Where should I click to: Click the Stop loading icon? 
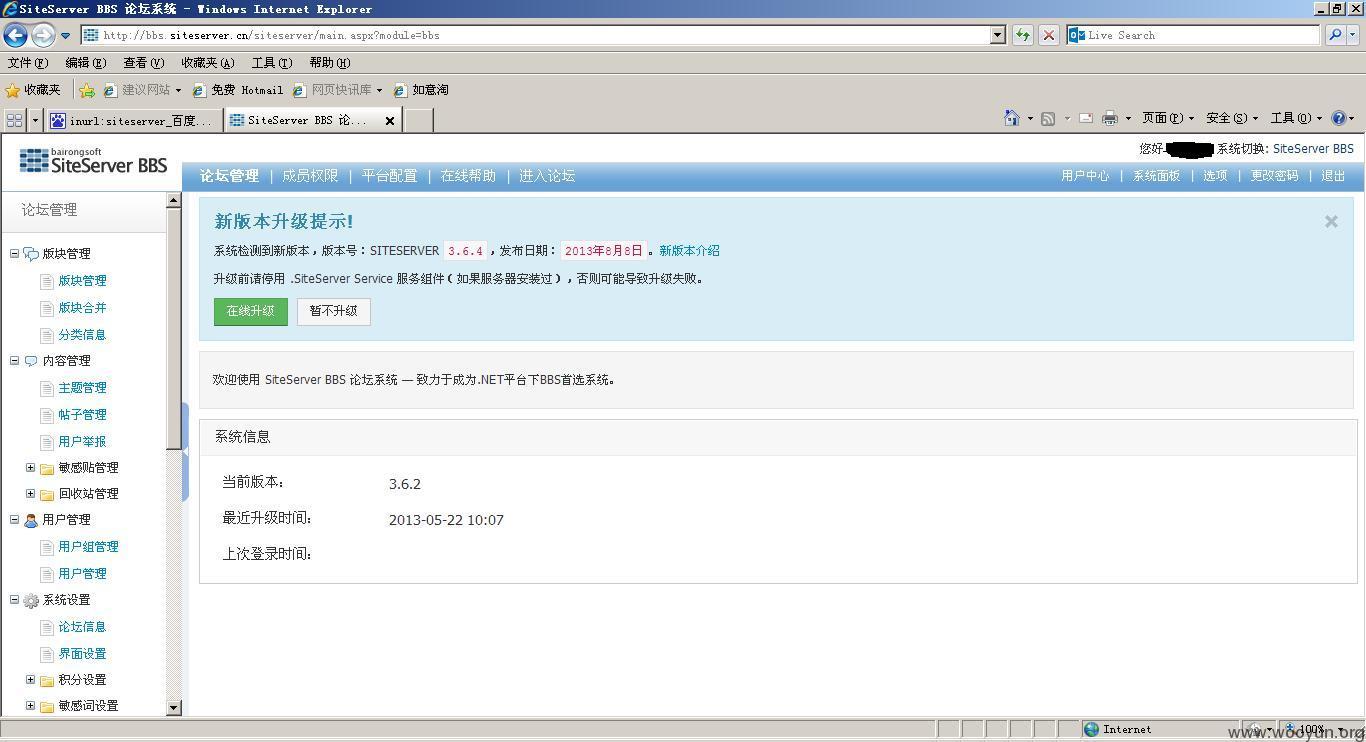click(x=1048, y=35)
